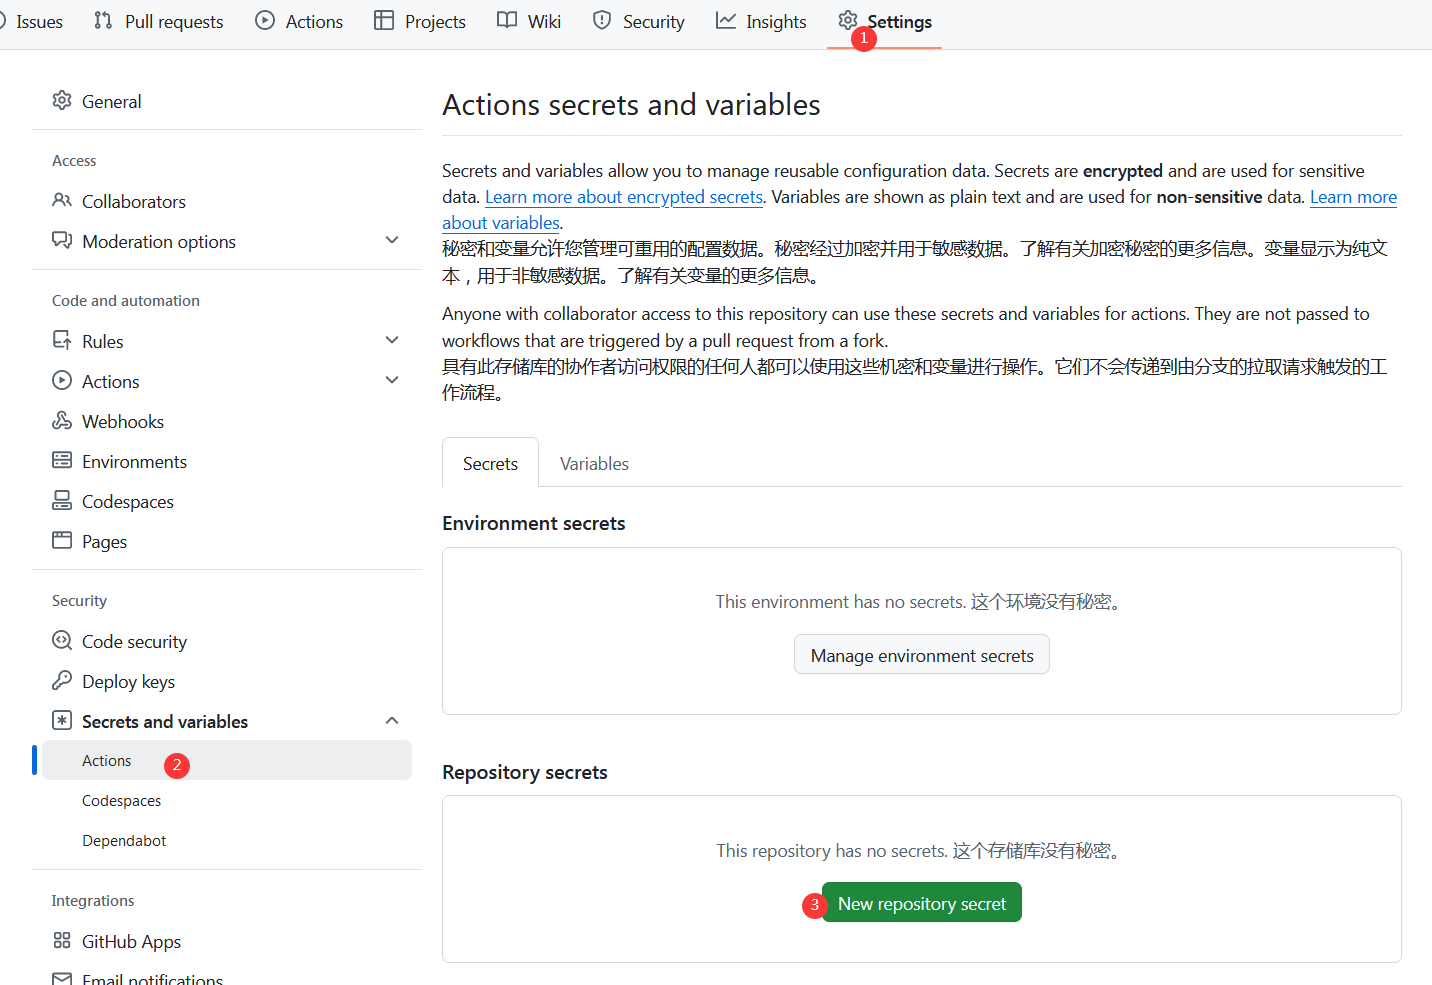This screenshot has width=1432, height=985.
Task: Expand the Moderation options section
Action: click(x=392, y=240)
